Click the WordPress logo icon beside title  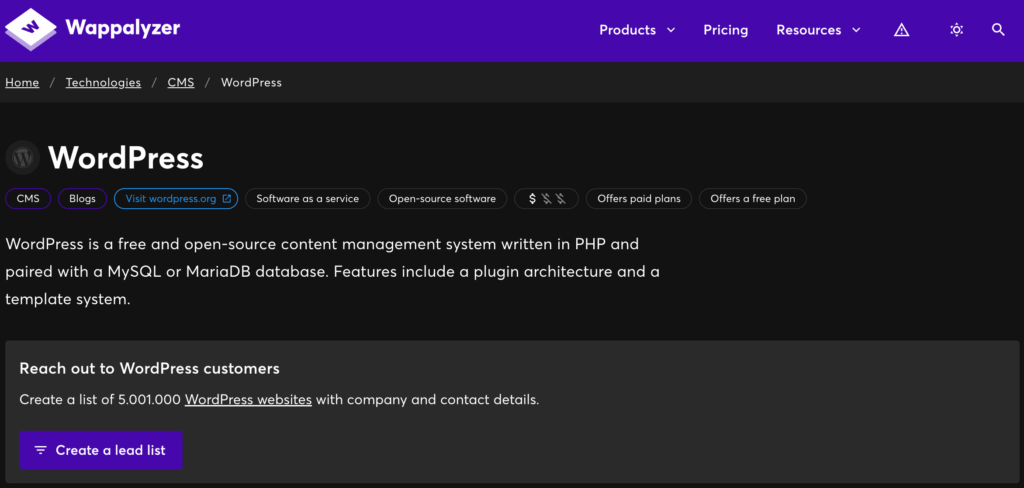pyautogui.click(x=23, y=157)
